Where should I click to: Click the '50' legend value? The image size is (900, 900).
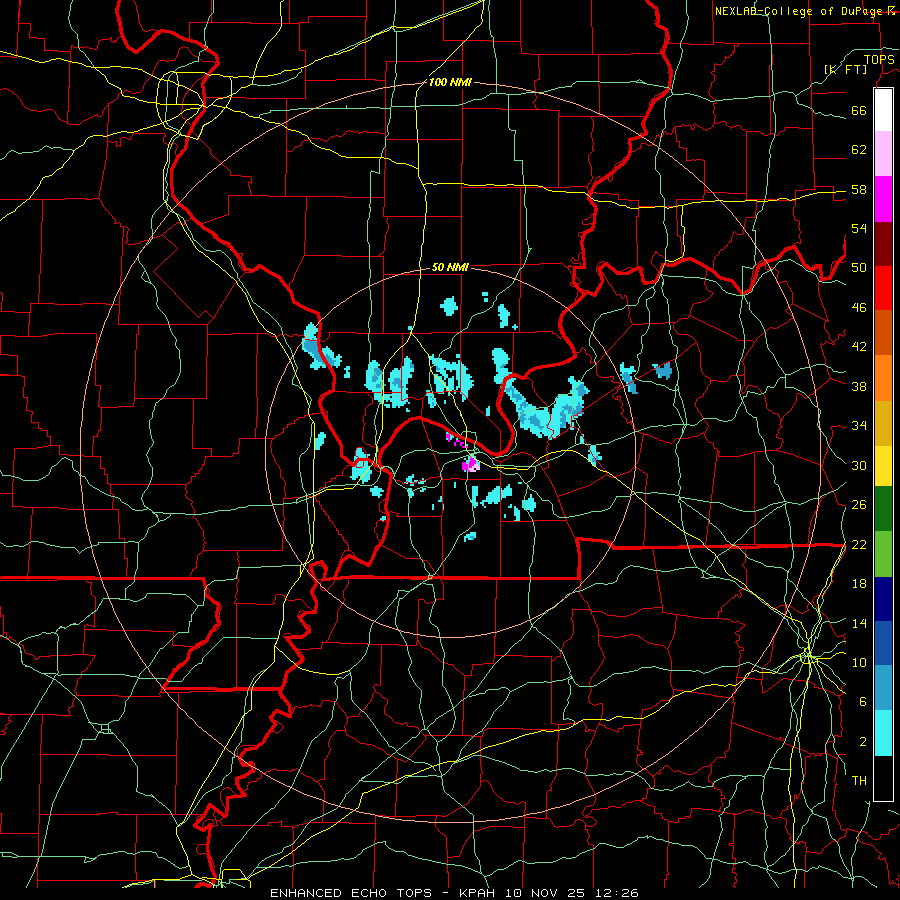(x=859, y=267)
